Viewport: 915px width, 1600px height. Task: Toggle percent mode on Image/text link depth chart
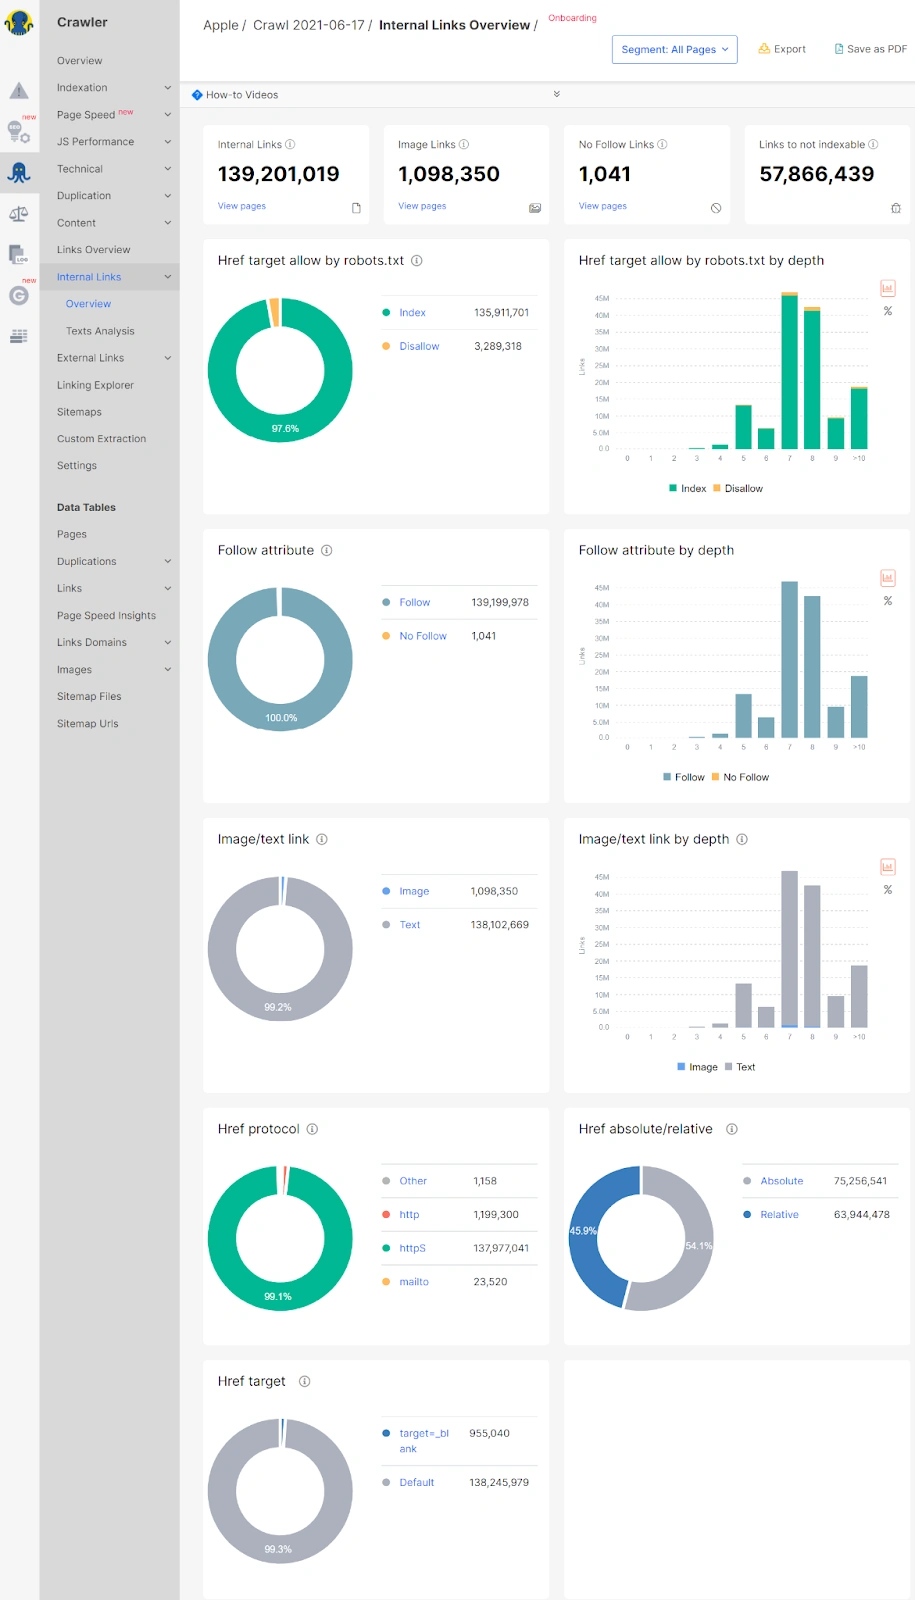click(887, 890)
